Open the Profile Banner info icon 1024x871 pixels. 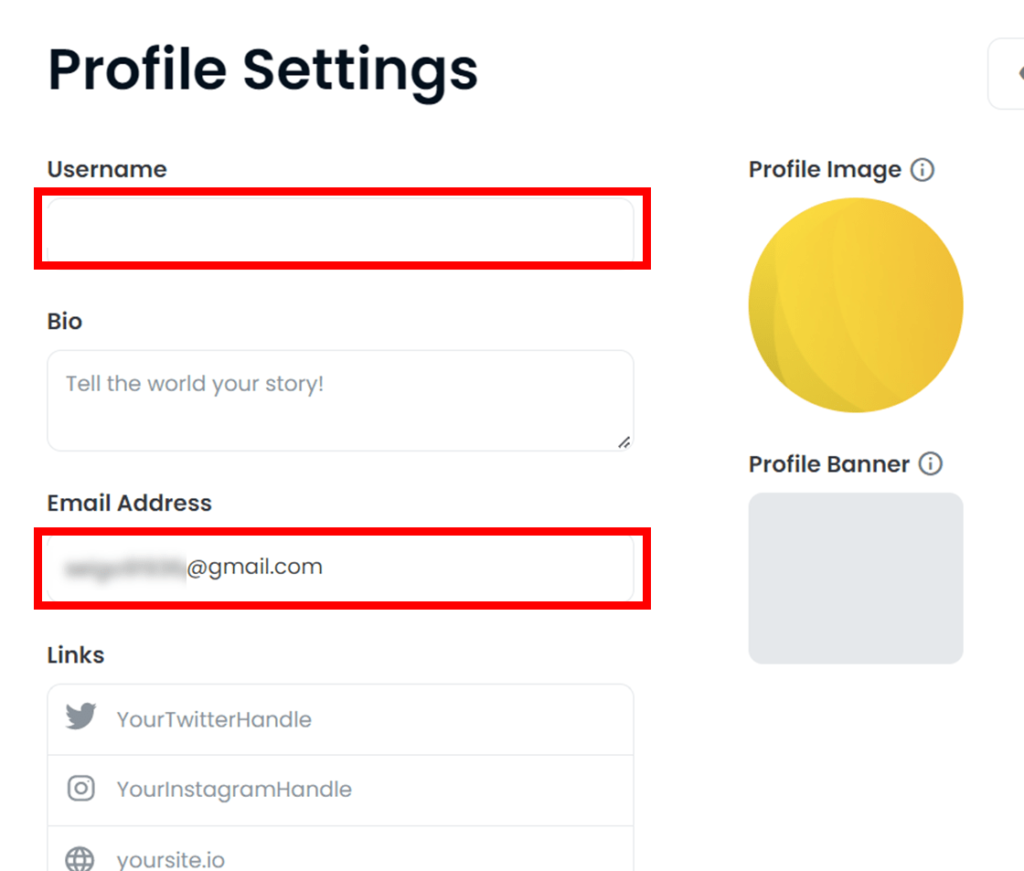(931, 464)
